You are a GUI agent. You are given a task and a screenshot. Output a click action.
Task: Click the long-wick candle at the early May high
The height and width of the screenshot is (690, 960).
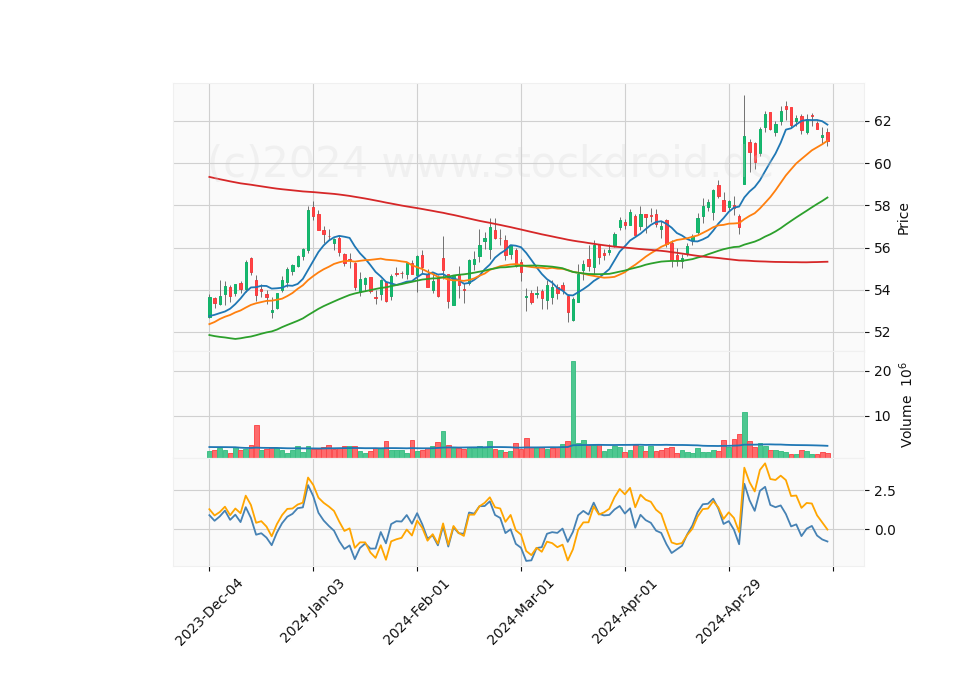[x=744, y=141]
